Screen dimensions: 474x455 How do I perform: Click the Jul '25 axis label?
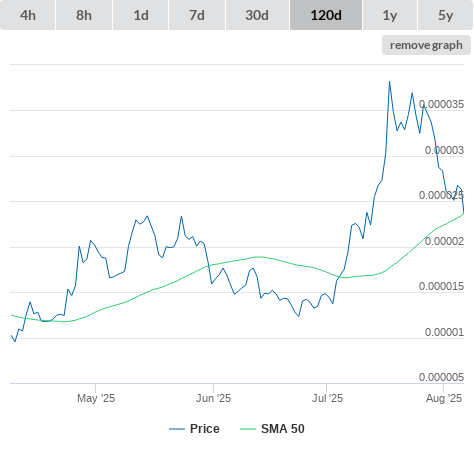click(x=327, y=398)
